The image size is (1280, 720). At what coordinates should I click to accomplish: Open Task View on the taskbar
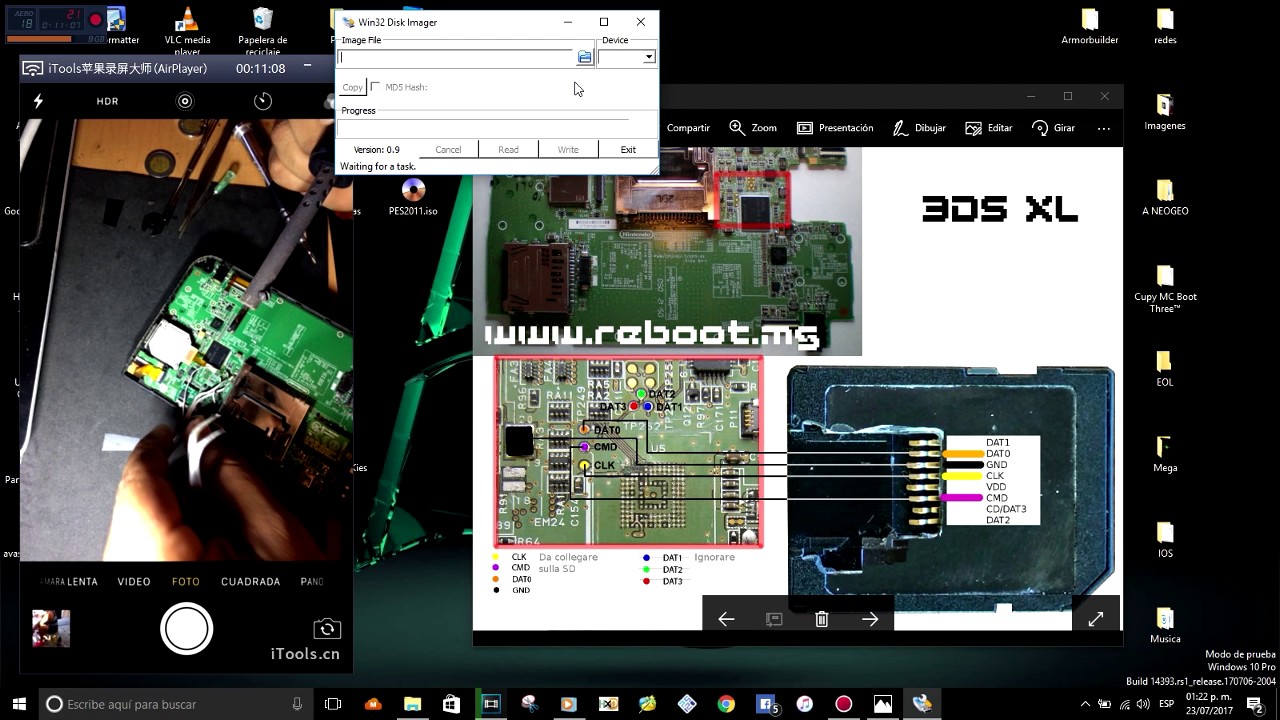pyautogui.click(x=333, y=704)
